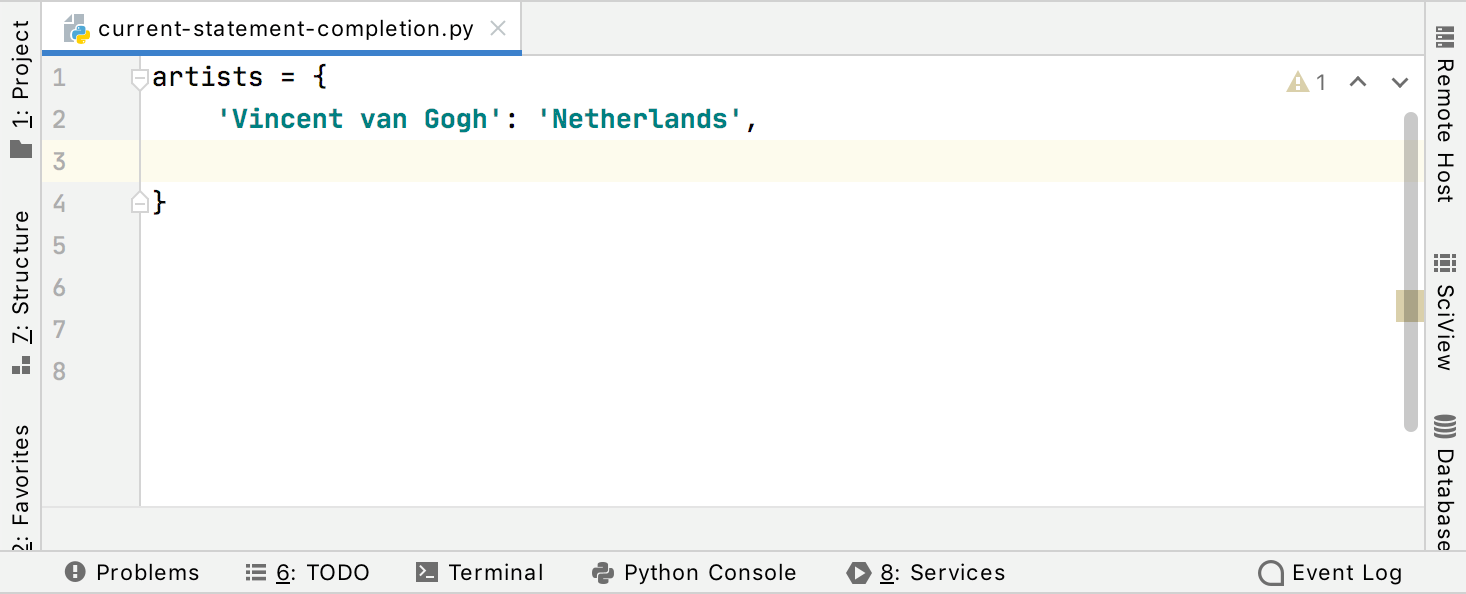Image resolution: width=1466 pixels, height=594 pixels.
Task: Open the Python Console tool window
Action: [x=694, y=572]
